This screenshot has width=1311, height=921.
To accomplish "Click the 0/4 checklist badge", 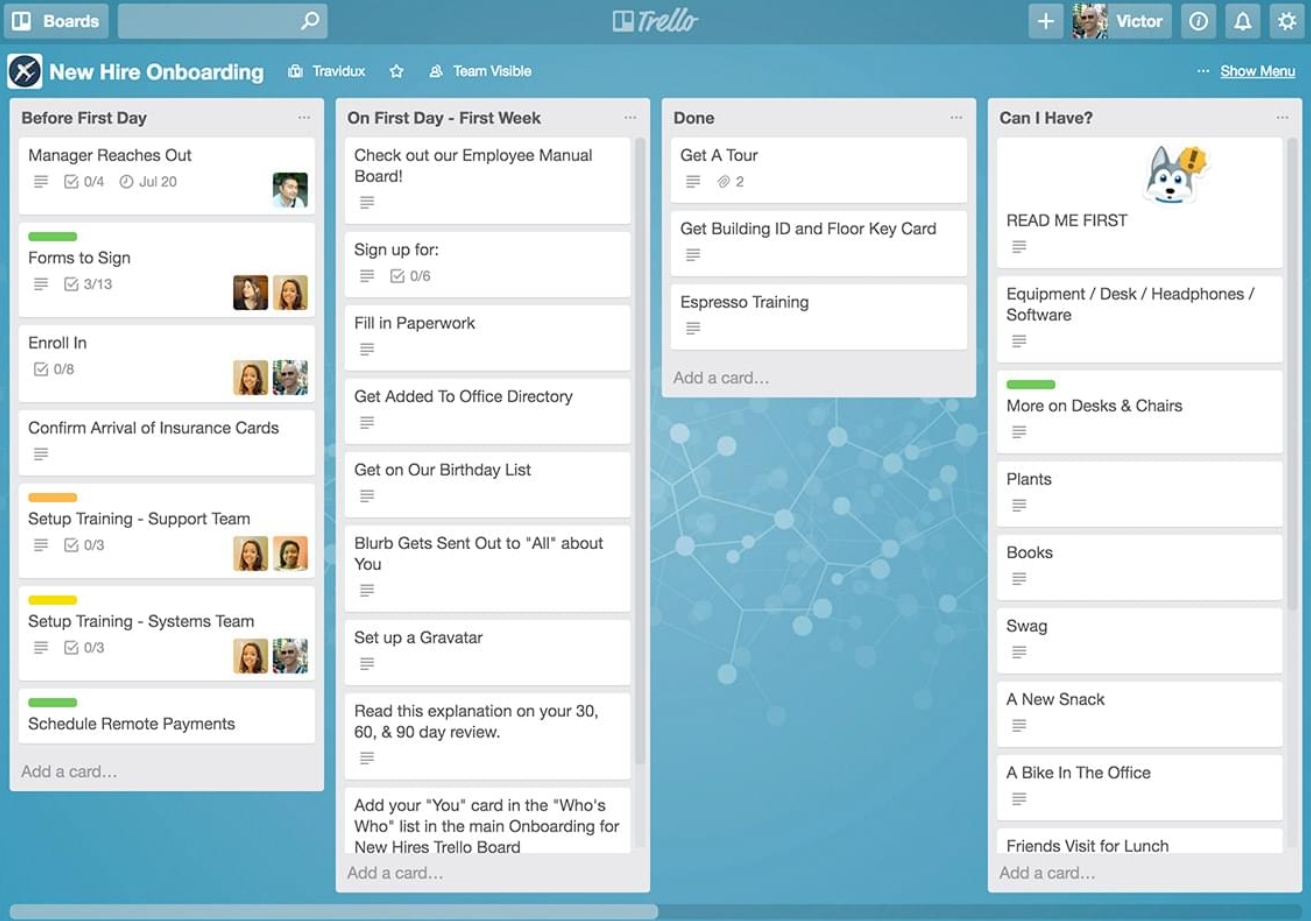I will tap(84, 182).
